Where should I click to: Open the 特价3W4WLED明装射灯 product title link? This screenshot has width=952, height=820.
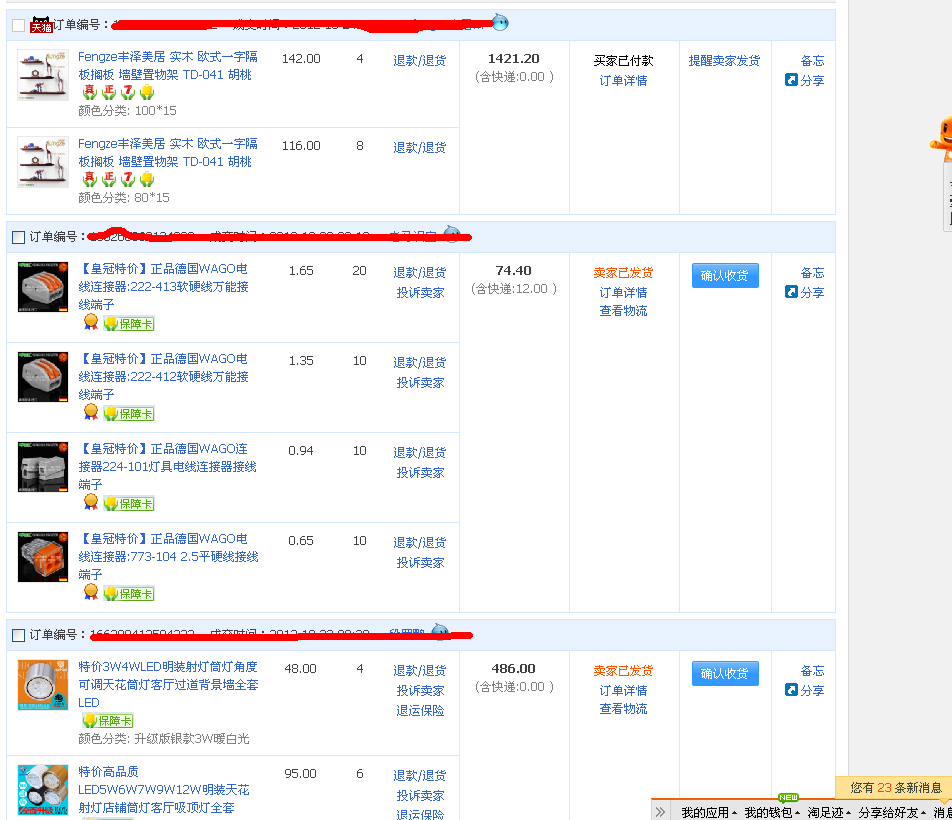168,685
